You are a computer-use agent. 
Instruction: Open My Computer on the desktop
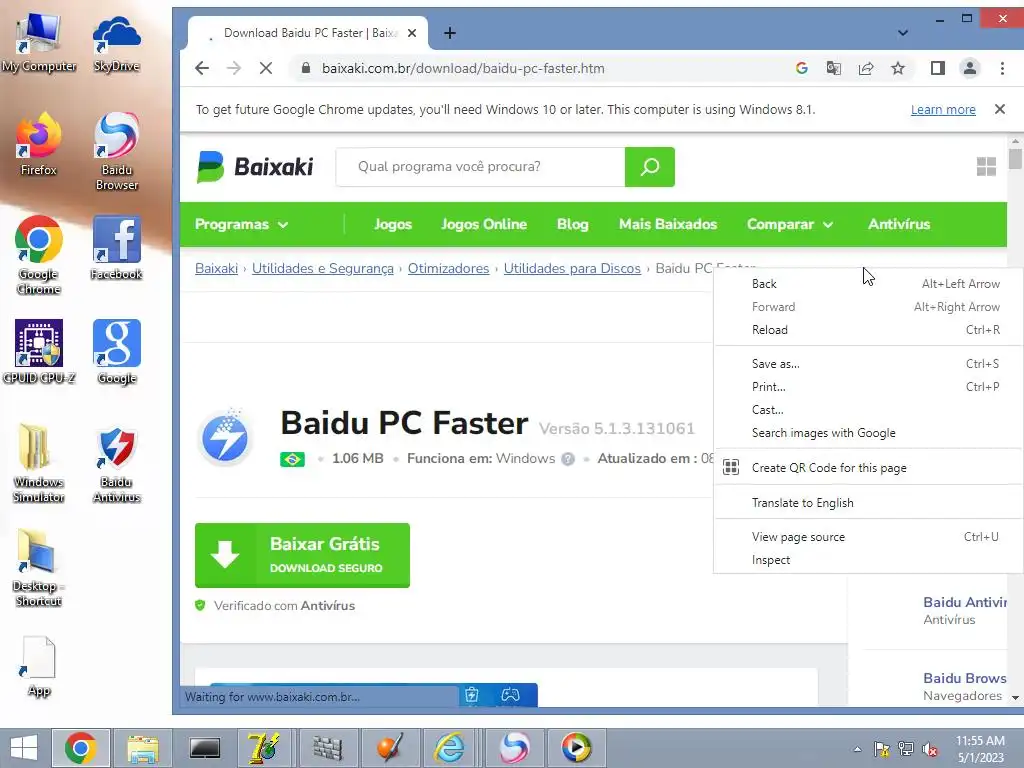pos(39,43)
